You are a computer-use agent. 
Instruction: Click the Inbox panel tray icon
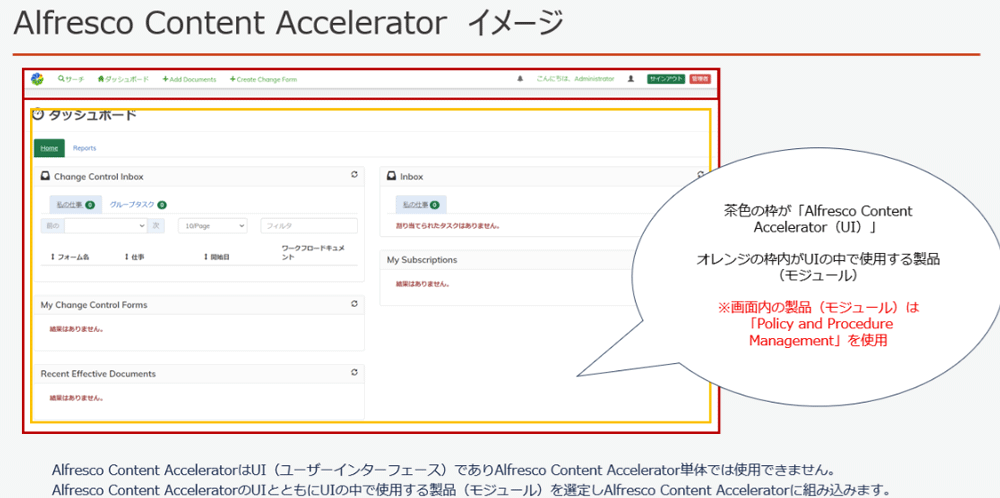tap(393, 176)
